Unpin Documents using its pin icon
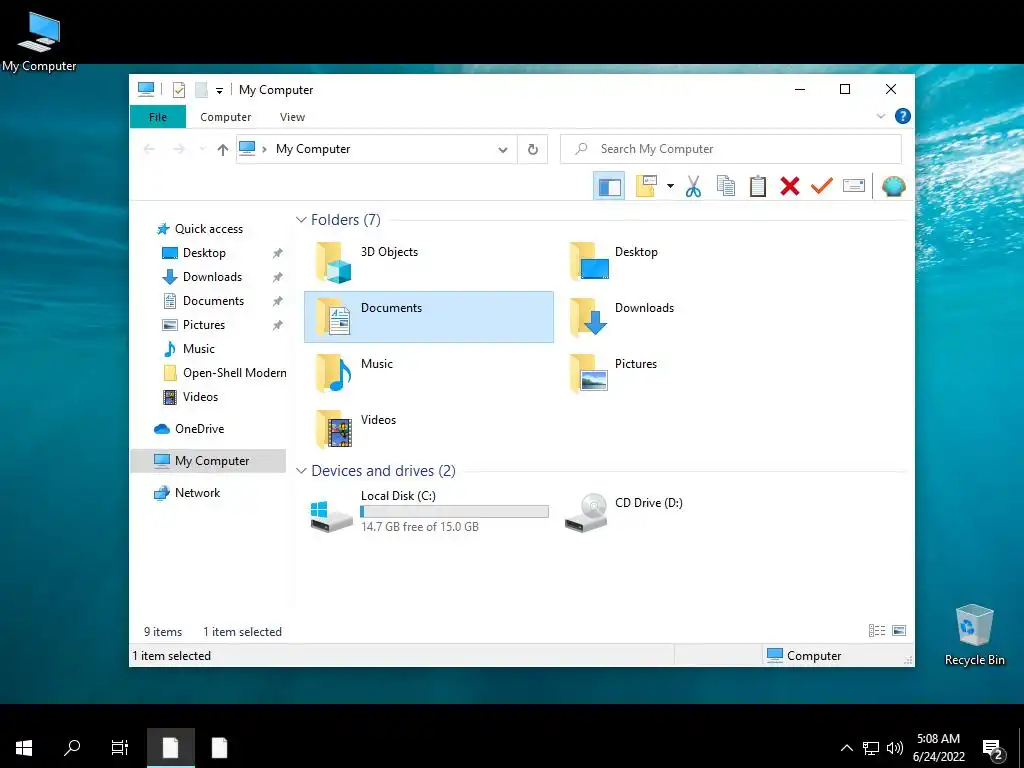Viewport: 1024px width, 768px height. [x=278, y=301]
